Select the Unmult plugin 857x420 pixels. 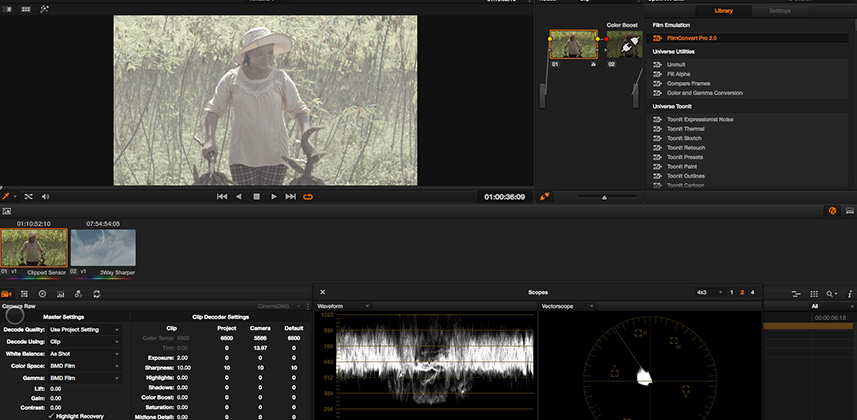coord(747,65)
